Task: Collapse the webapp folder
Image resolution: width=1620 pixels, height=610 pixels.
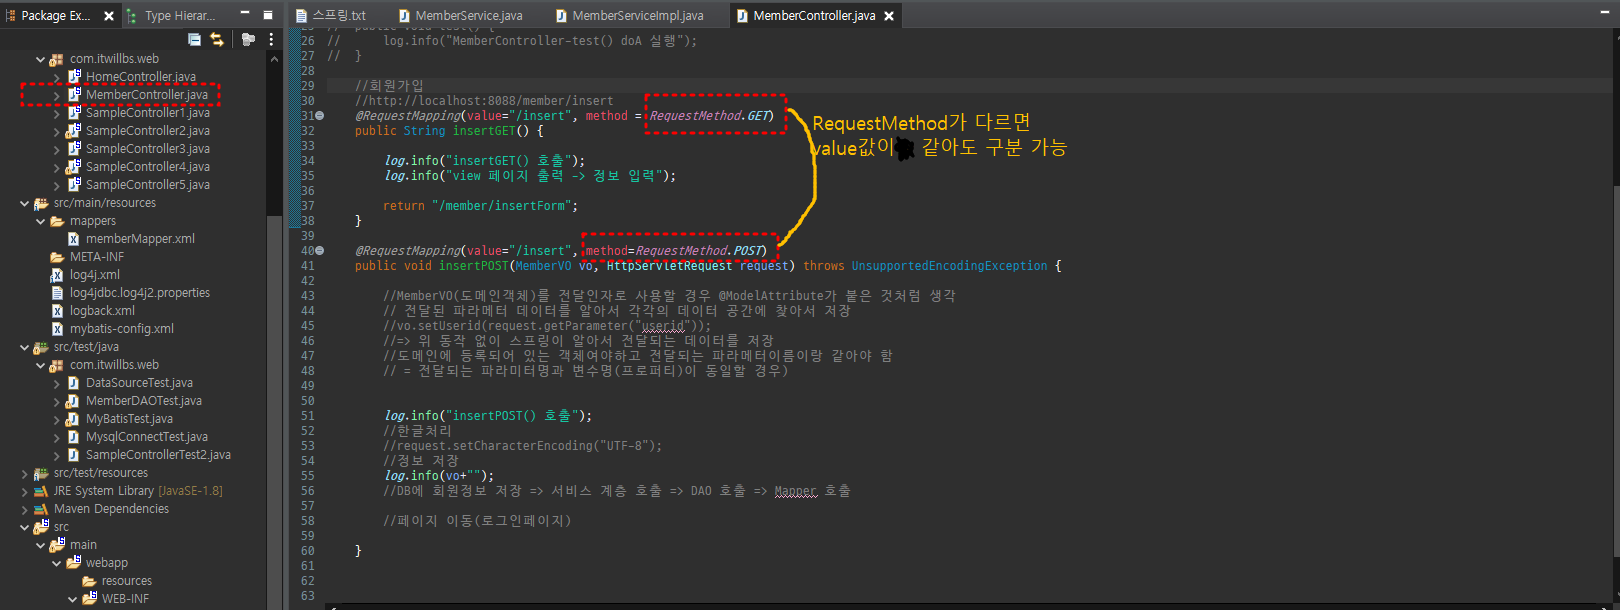Action: coord(57,563)
